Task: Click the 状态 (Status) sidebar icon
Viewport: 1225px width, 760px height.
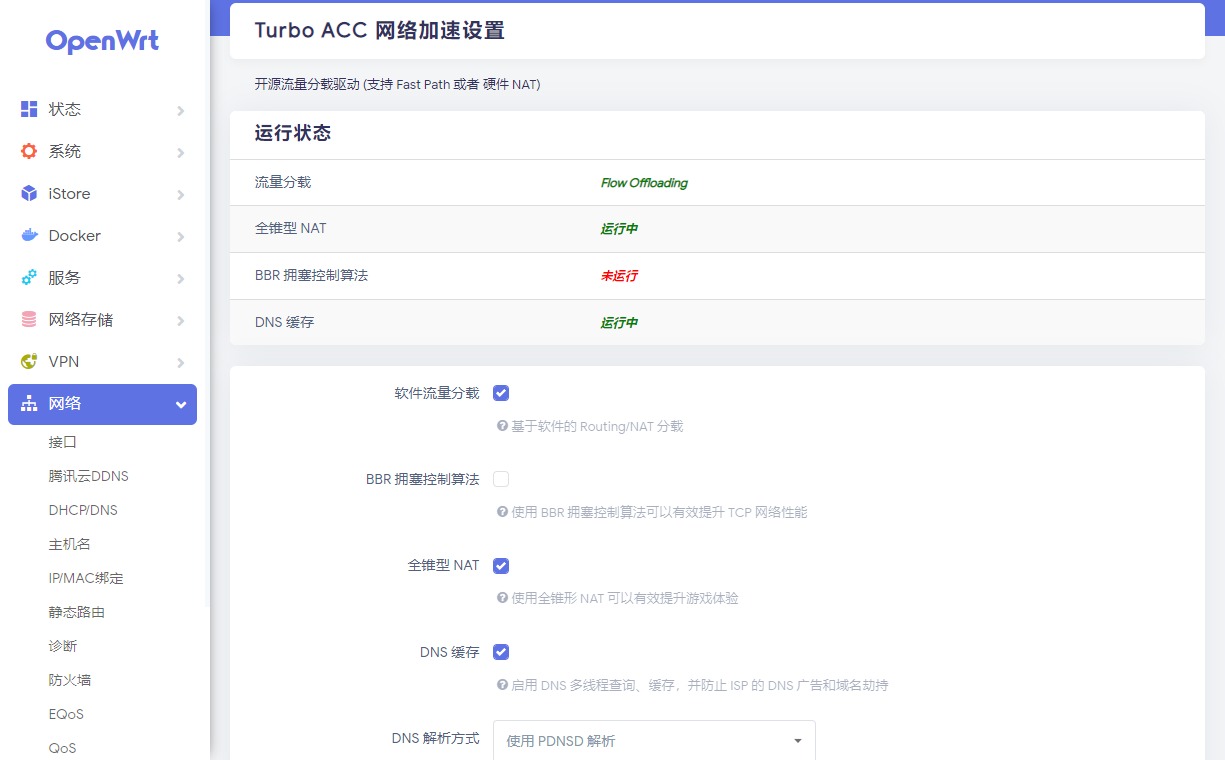Action: click(30, 109)
